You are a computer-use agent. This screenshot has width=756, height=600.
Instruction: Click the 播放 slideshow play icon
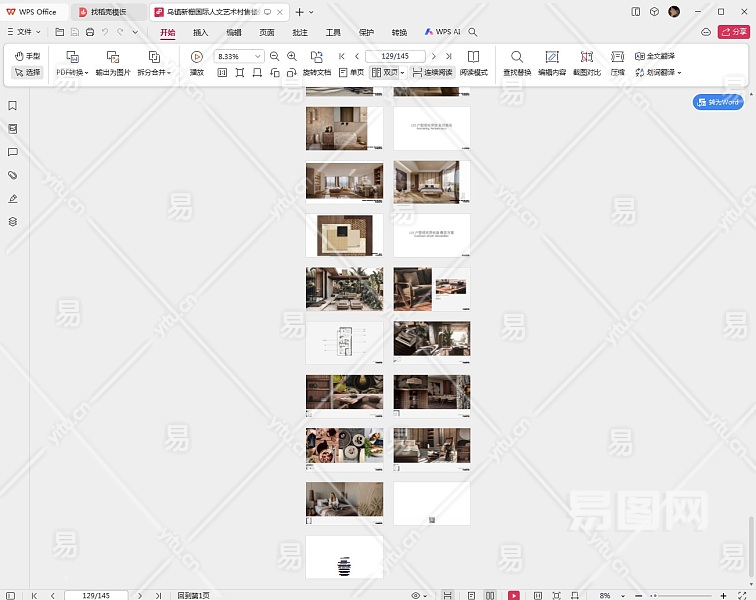(197, 58)
